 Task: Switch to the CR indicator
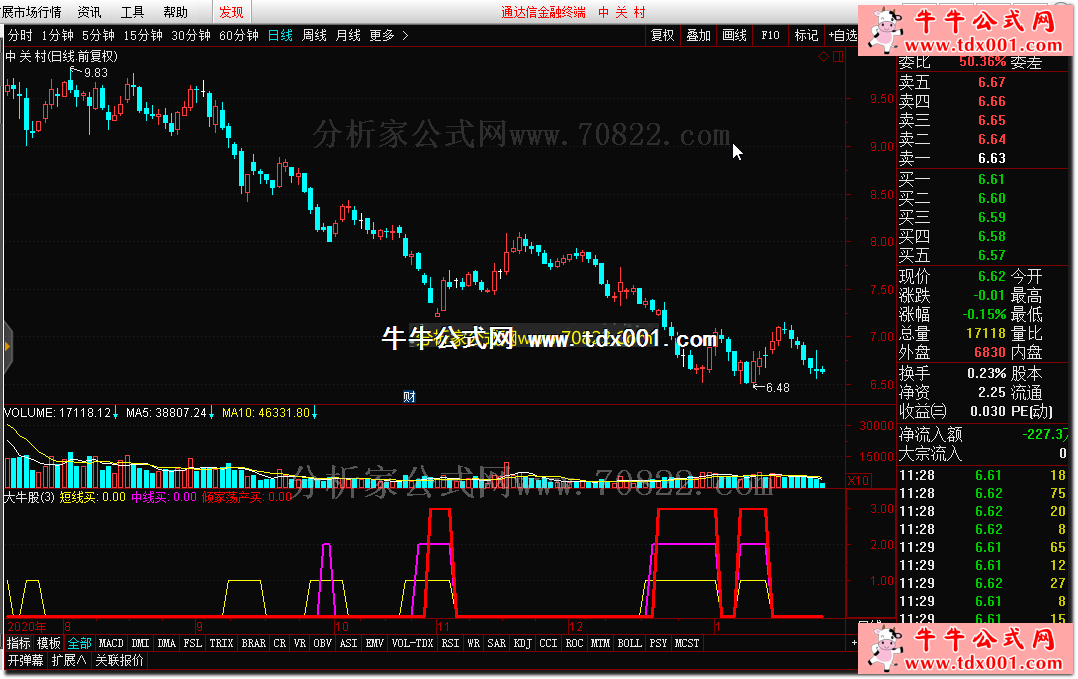tap(279, 643)
